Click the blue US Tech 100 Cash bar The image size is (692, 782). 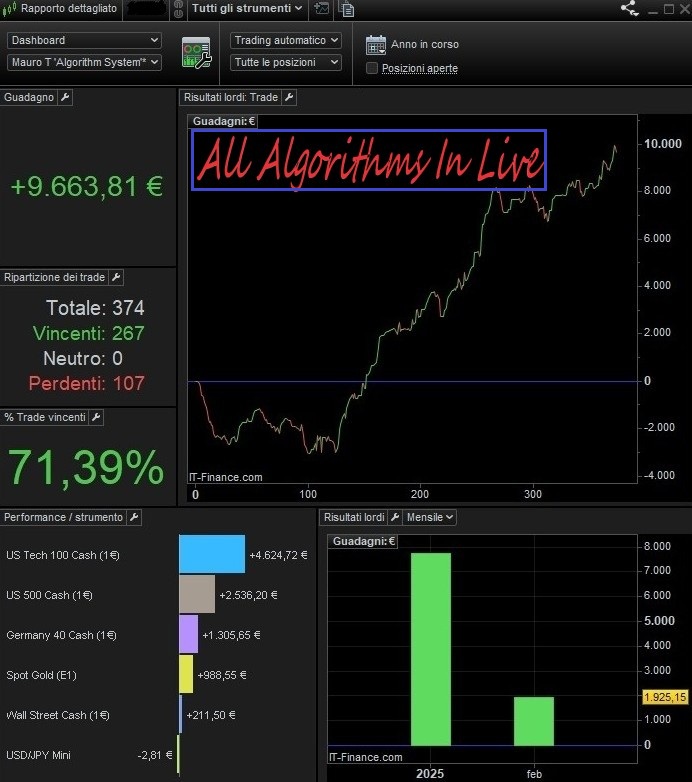212,554
